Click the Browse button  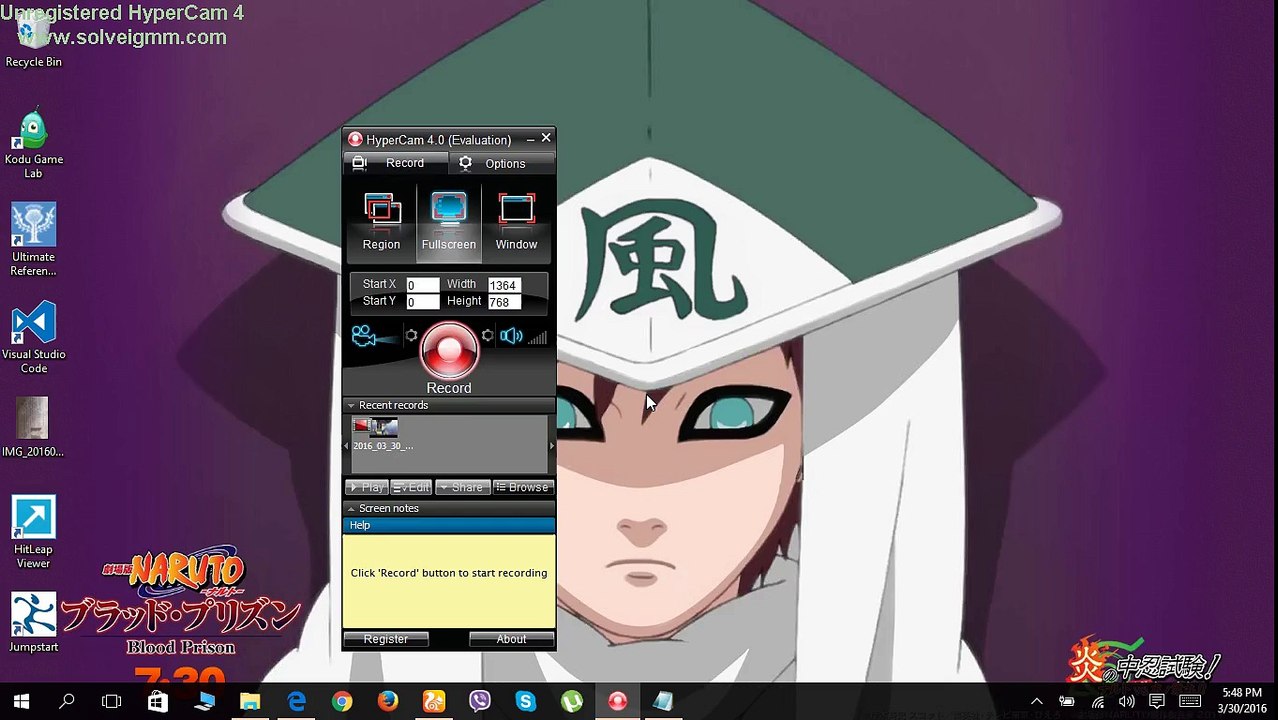click(523, 487)
